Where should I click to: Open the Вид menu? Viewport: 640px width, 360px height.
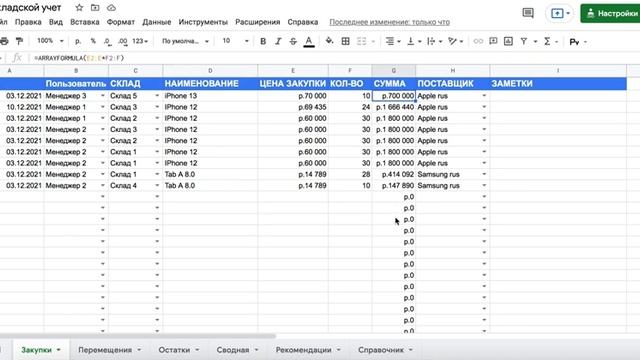click(56, 22)
